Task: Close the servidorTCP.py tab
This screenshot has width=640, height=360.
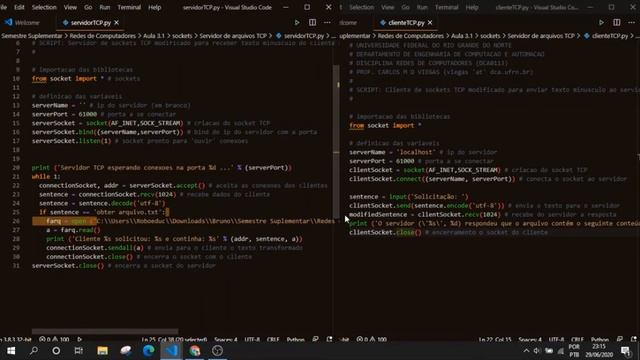Action: 117,23
